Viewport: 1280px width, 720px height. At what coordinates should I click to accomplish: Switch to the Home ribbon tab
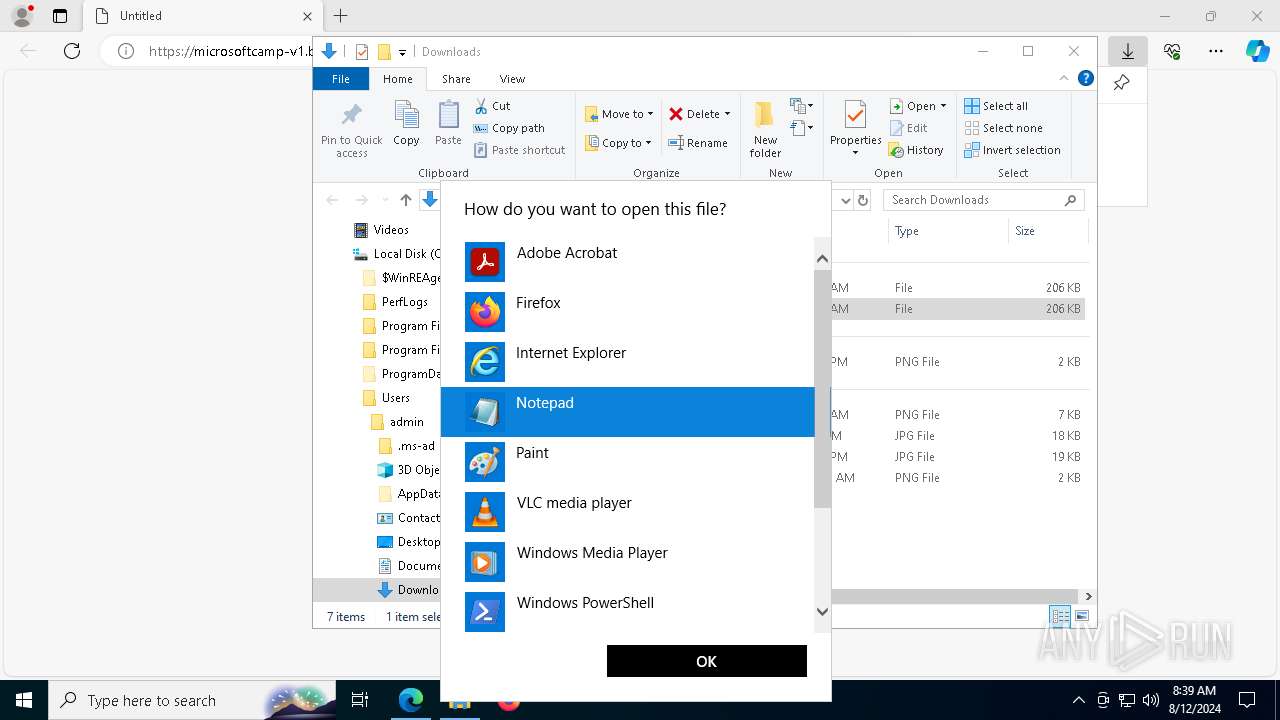click(397, 79)
